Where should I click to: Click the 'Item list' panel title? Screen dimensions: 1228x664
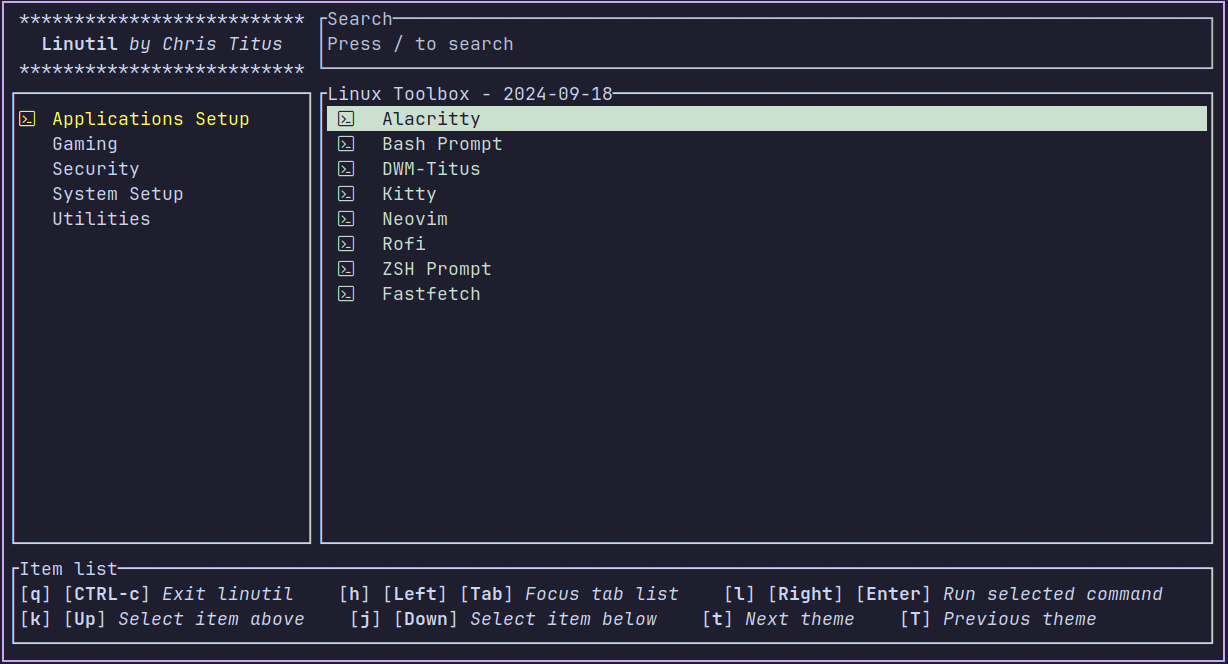pos(68,569)
